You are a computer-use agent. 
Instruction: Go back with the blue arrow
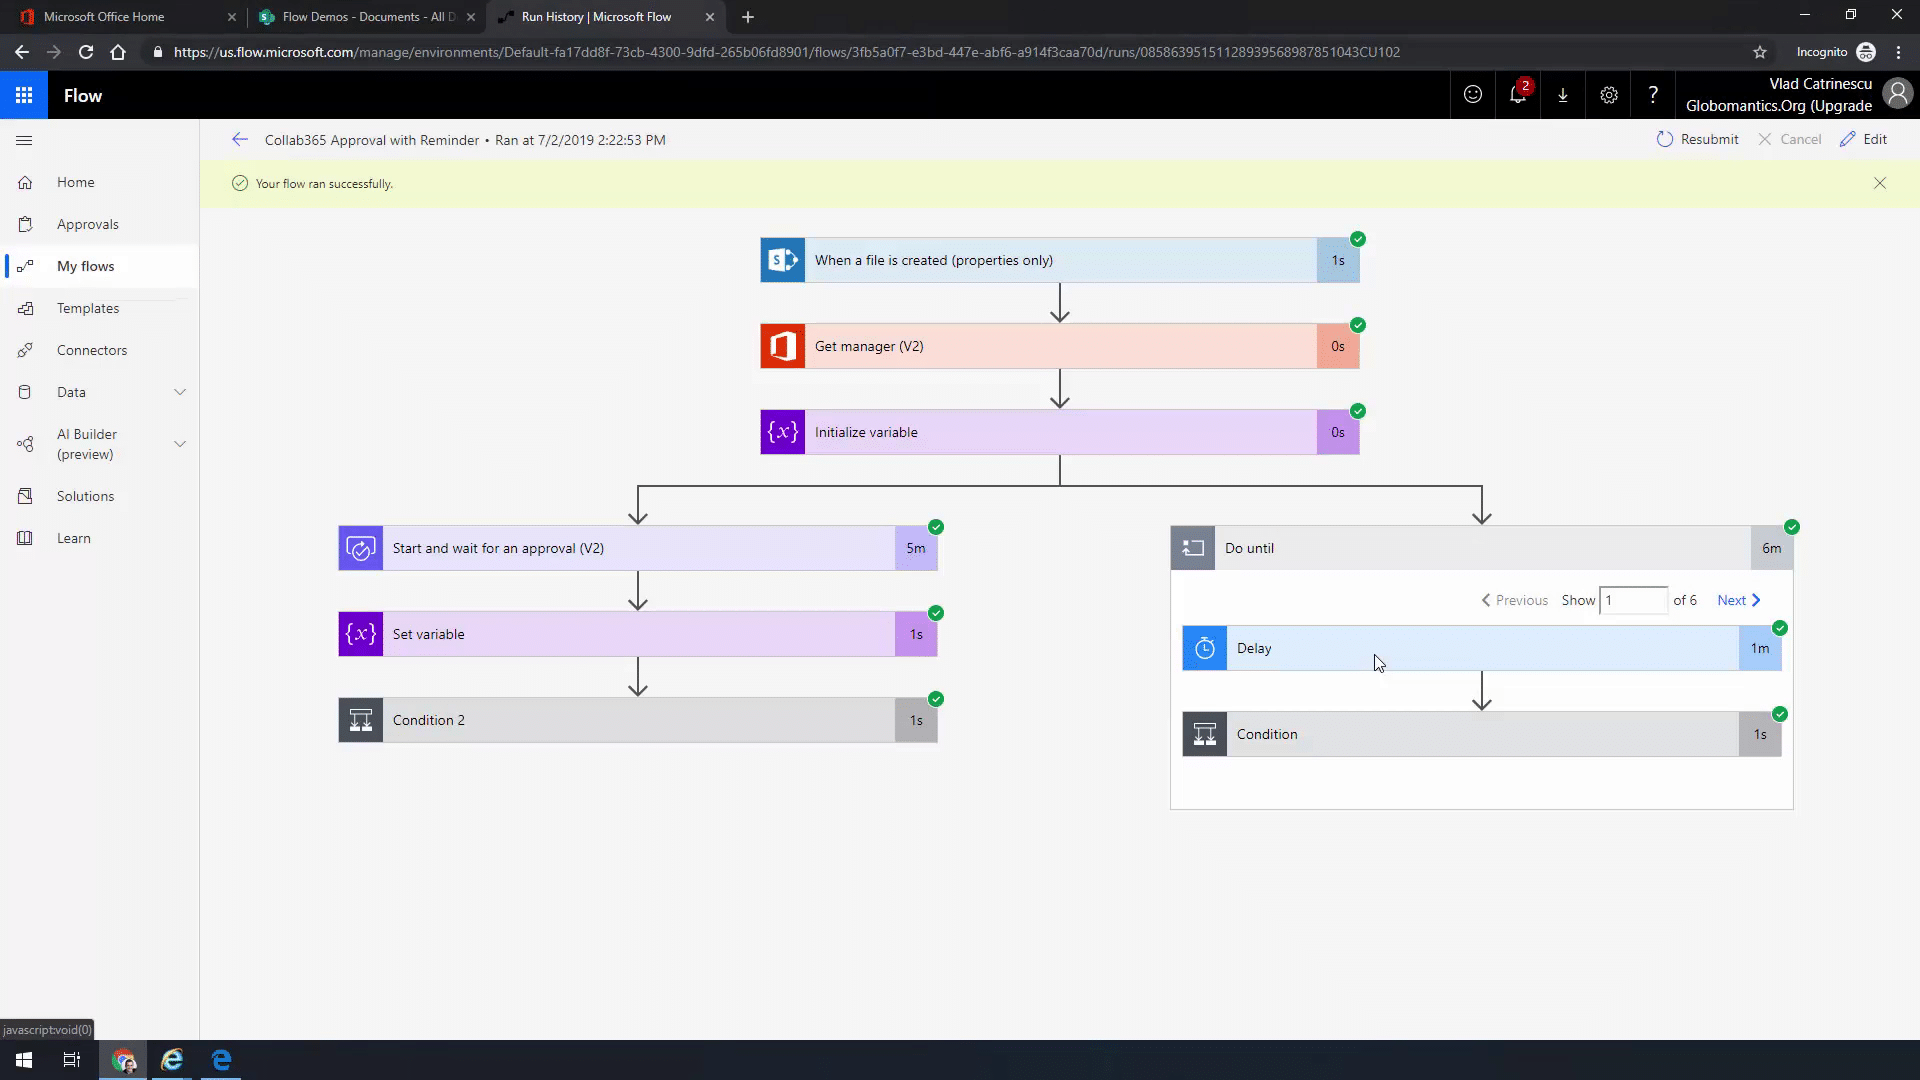point(240,140)
